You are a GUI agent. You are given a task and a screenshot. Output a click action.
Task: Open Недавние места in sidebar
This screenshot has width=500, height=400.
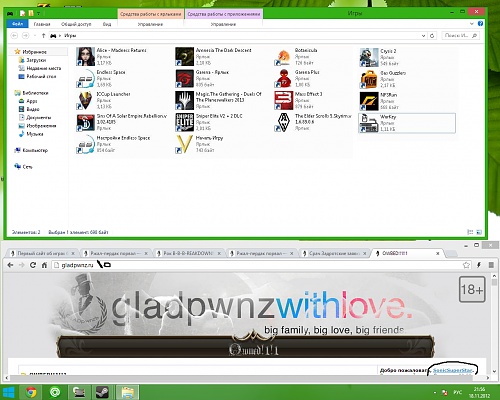(x=40, y=68)
